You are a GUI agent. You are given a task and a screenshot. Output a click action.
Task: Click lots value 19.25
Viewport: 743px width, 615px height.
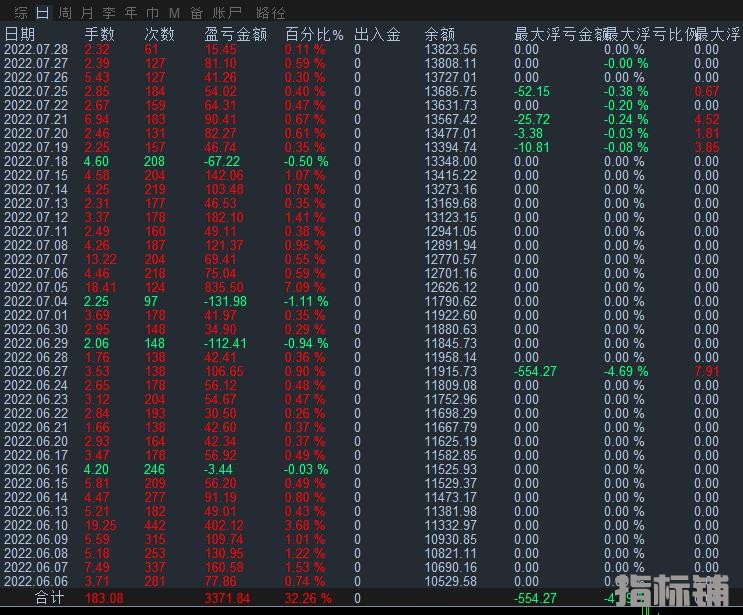(x=101, y=525)
